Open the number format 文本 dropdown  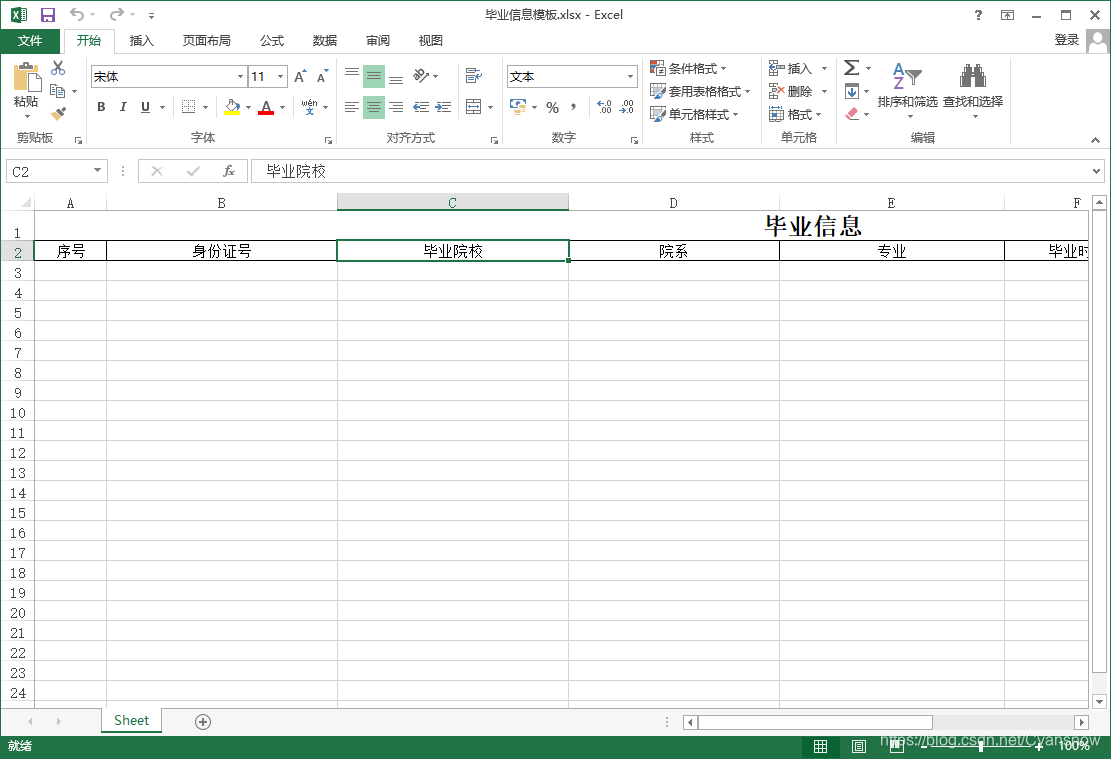630,77
